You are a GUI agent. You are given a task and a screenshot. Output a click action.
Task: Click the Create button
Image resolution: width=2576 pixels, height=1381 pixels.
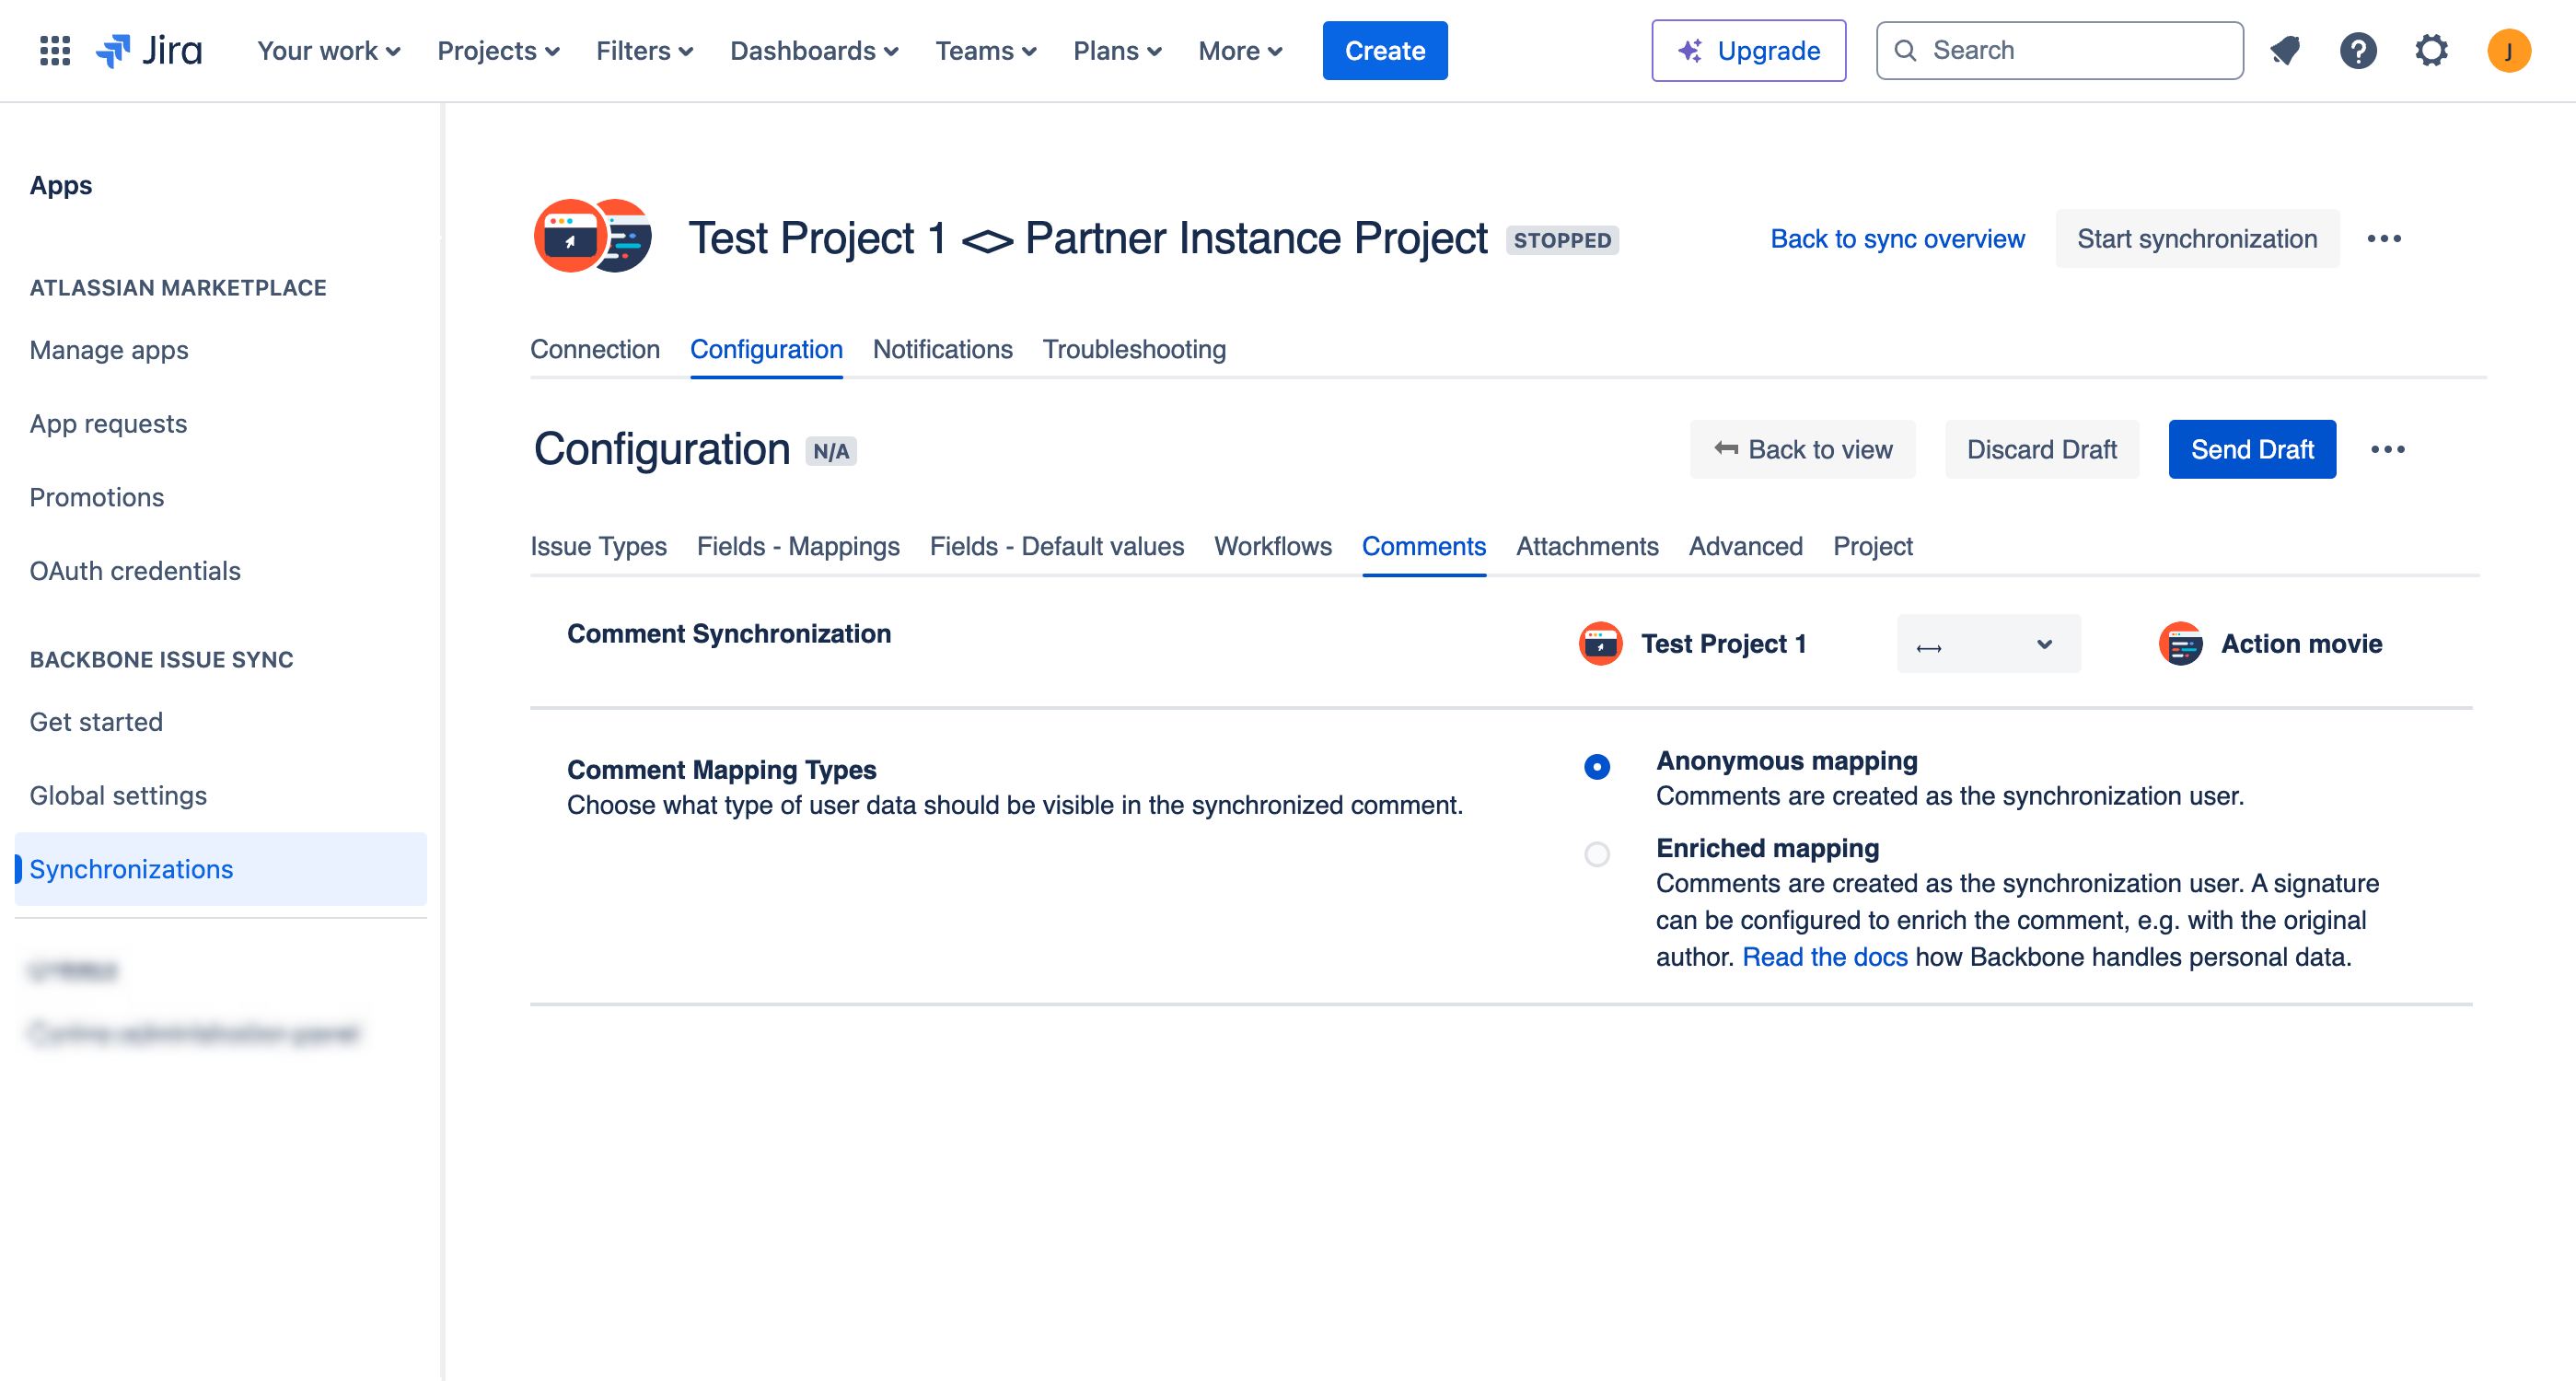click(1384, 50)
